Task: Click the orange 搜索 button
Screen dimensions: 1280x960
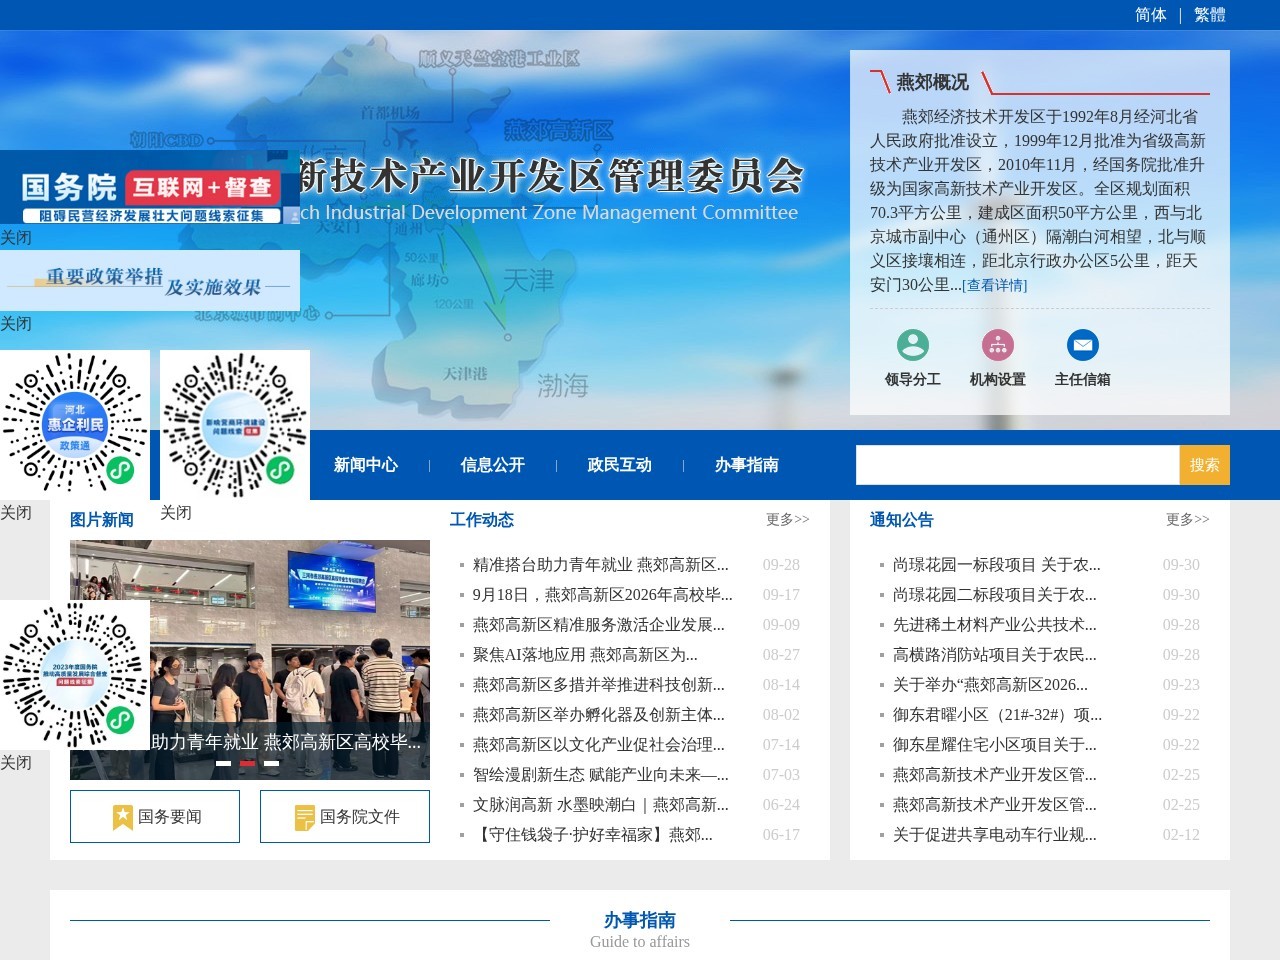Action: pos(1205,465)
